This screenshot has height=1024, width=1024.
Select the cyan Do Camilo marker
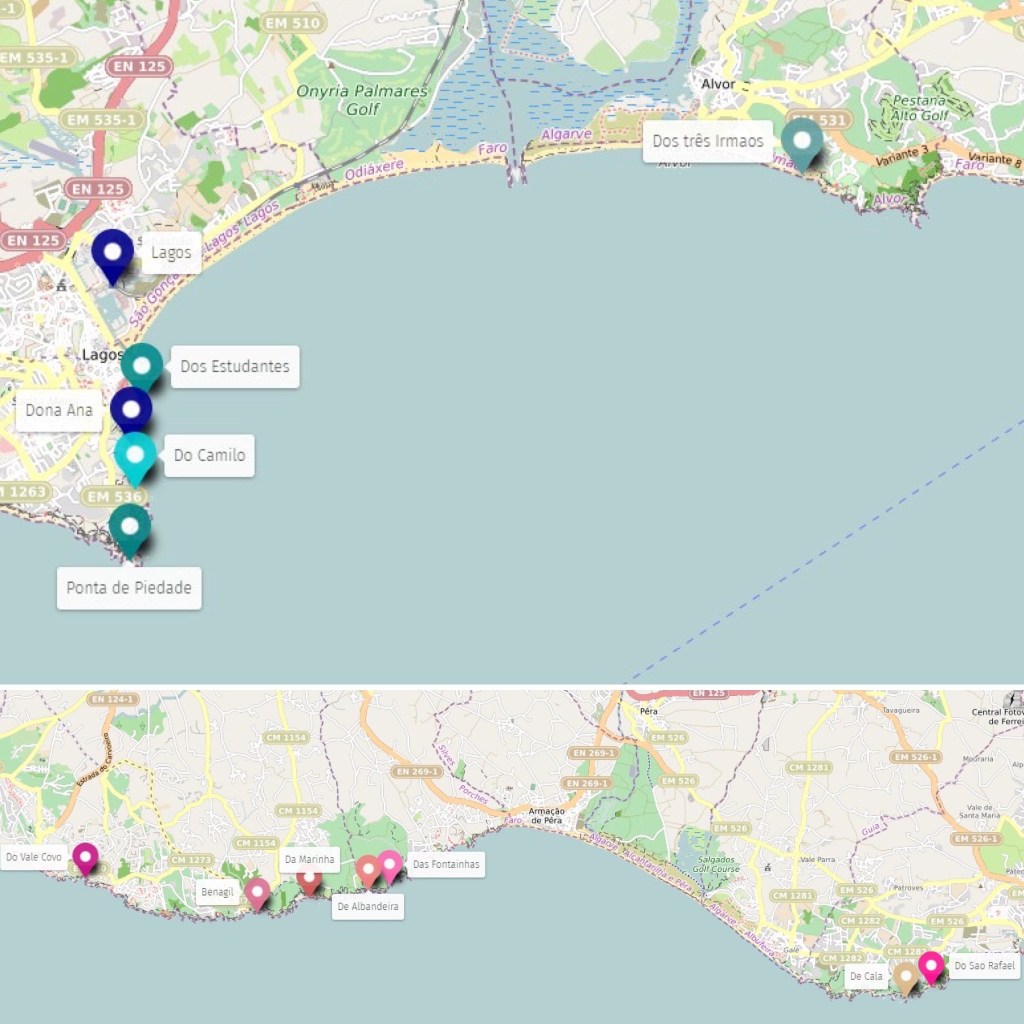tap(135, 458)
